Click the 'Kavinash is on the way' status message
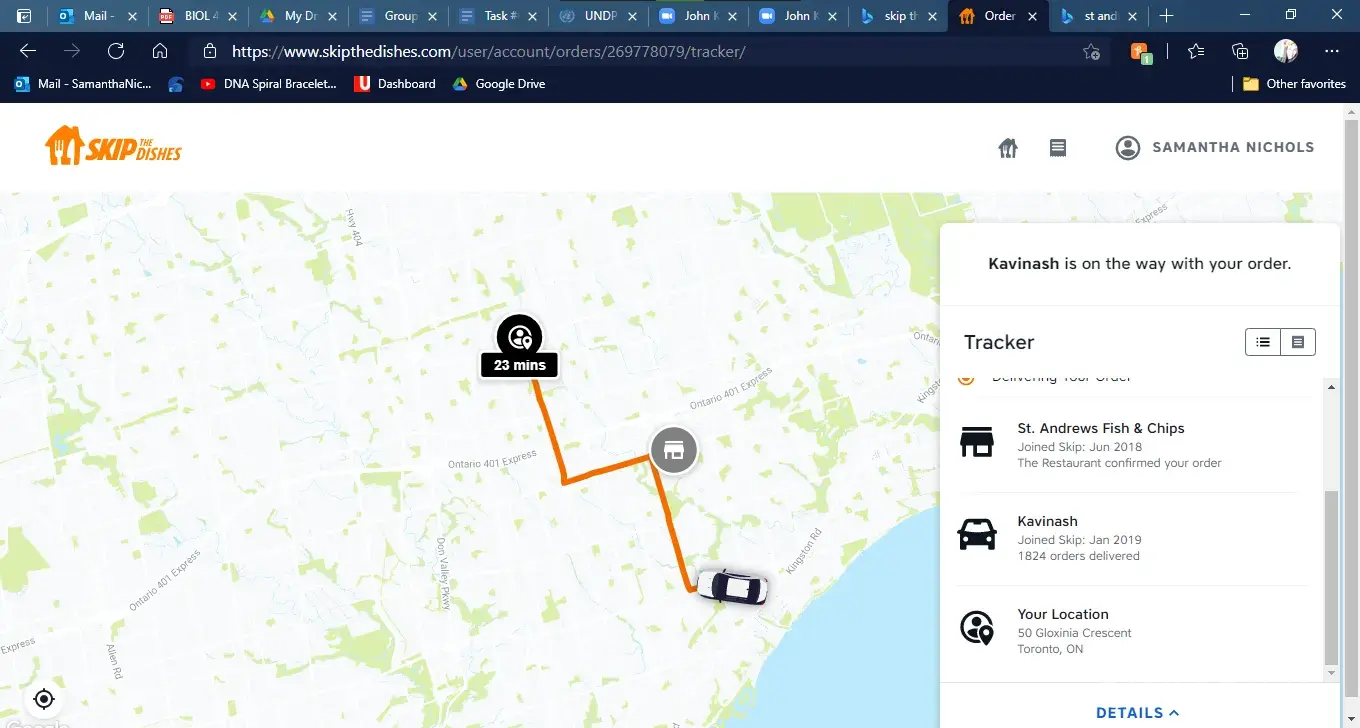Viewport: 1360px width, 728px height. [x=1140, y=264]
